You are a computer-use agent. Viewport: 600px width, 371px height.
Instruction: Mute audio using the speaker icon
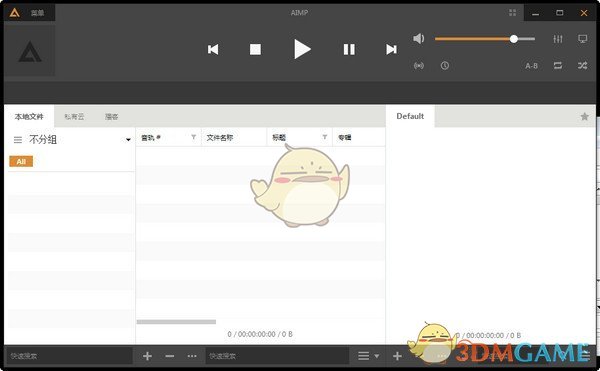coord(419,39)
